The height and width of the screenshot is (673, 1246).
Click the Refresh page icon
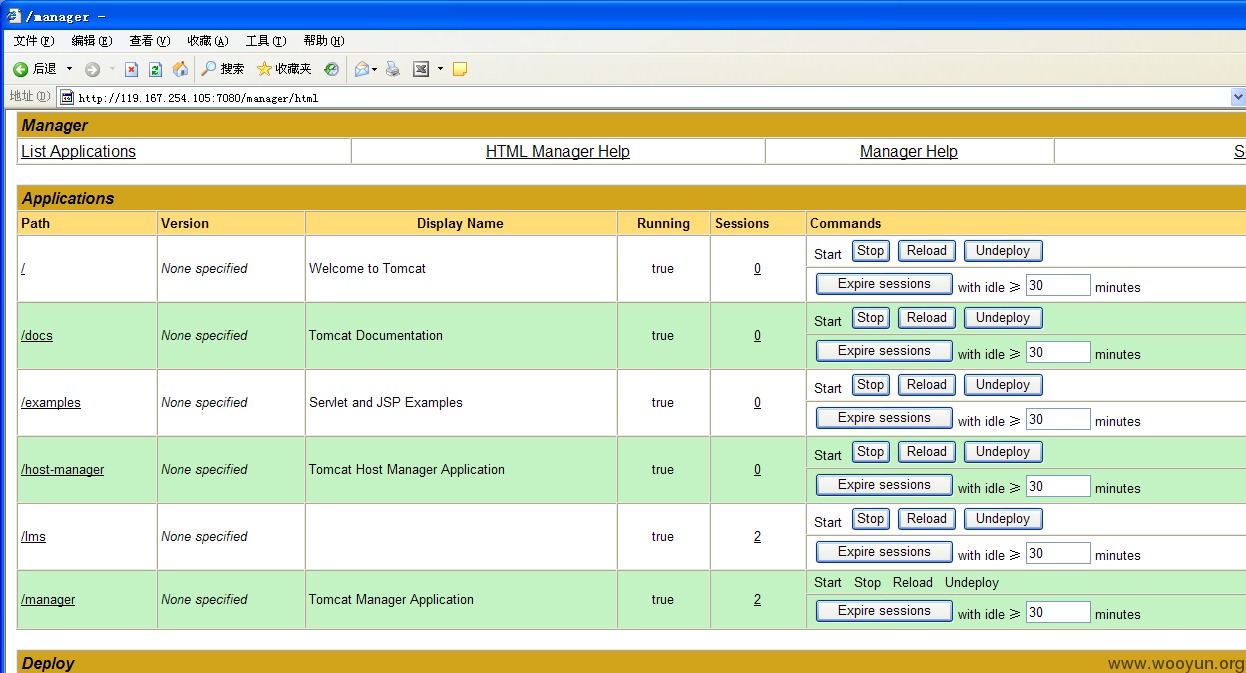155,69
